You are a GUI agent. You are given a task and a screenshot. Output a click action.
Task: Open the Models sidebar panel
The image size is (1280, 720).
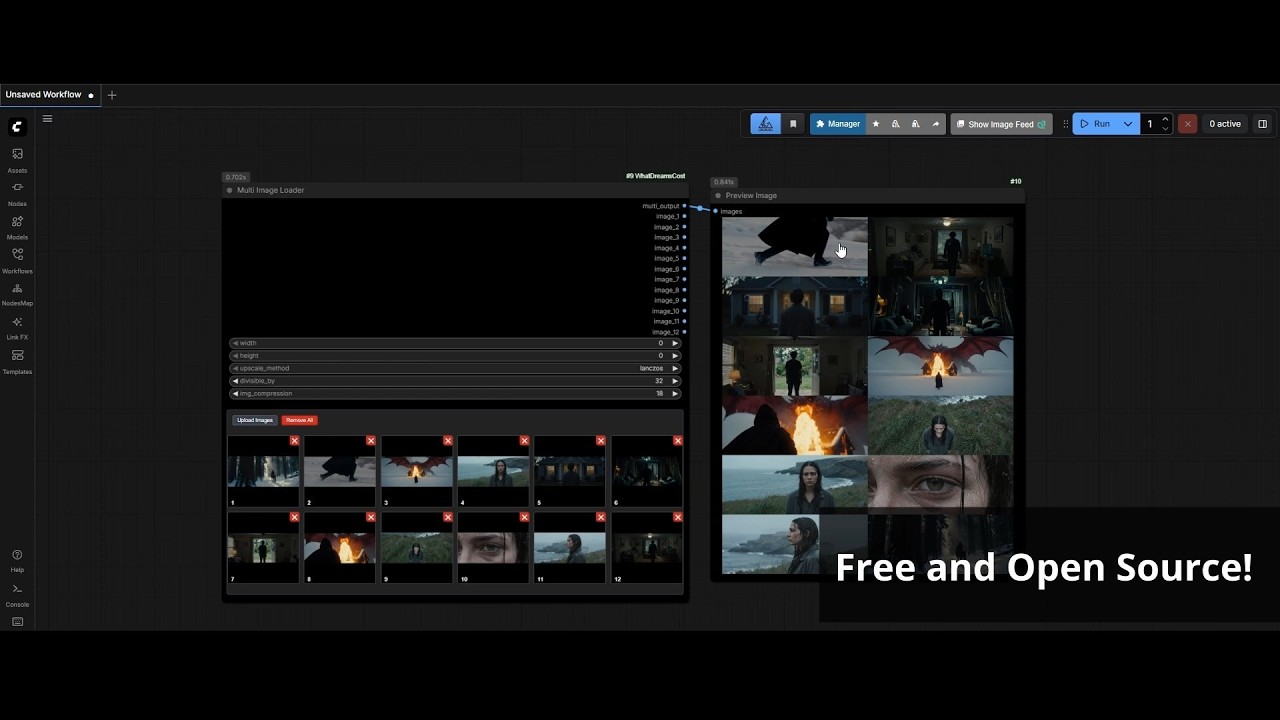17,227
